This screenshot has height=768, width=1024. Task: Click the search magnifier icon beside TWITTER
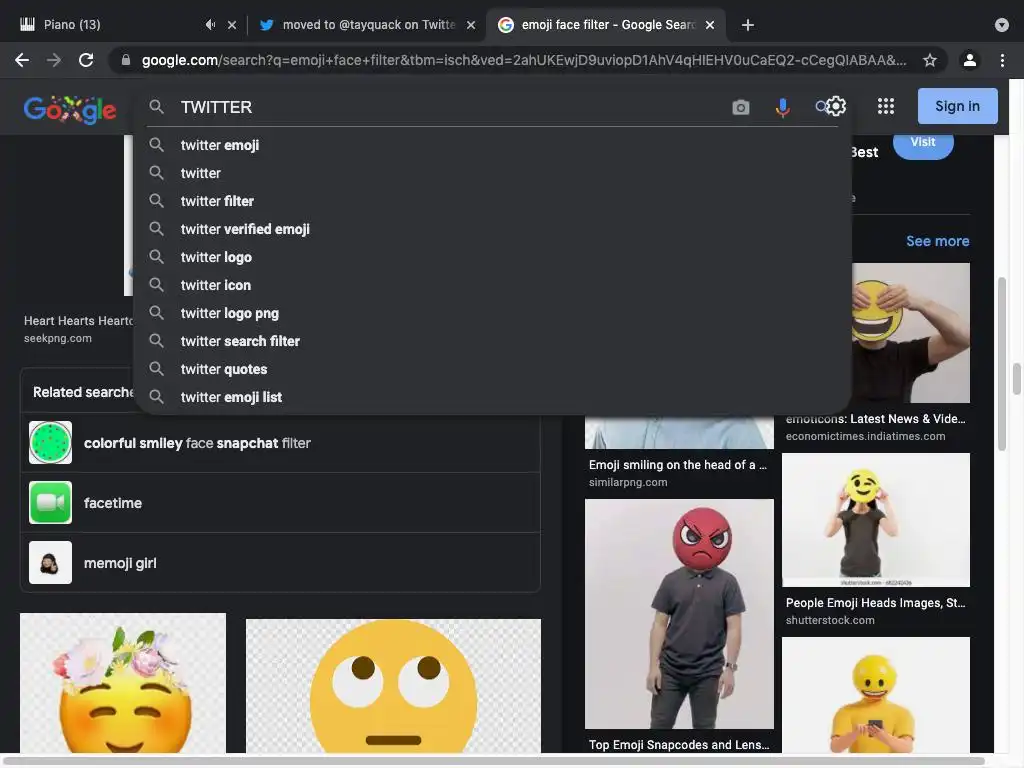[x=156, y=106]
